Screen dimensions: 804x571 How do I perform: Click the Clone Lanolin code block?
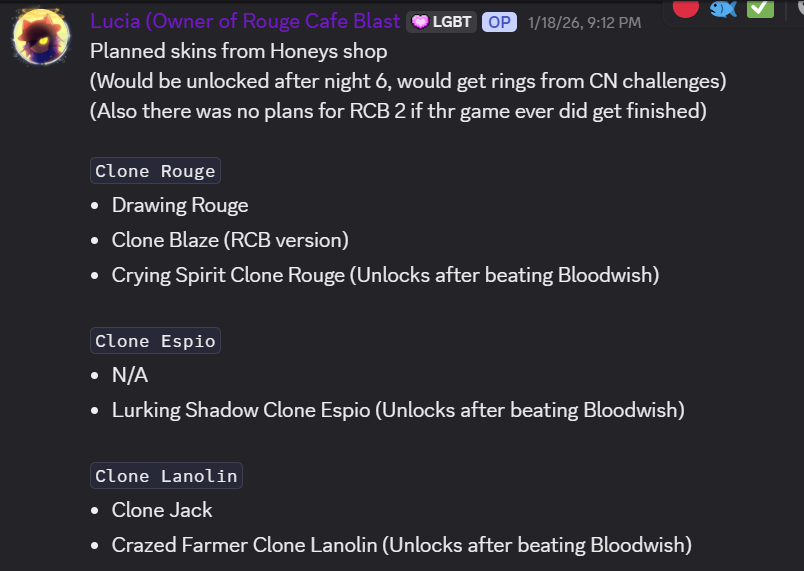pos(166,476)
